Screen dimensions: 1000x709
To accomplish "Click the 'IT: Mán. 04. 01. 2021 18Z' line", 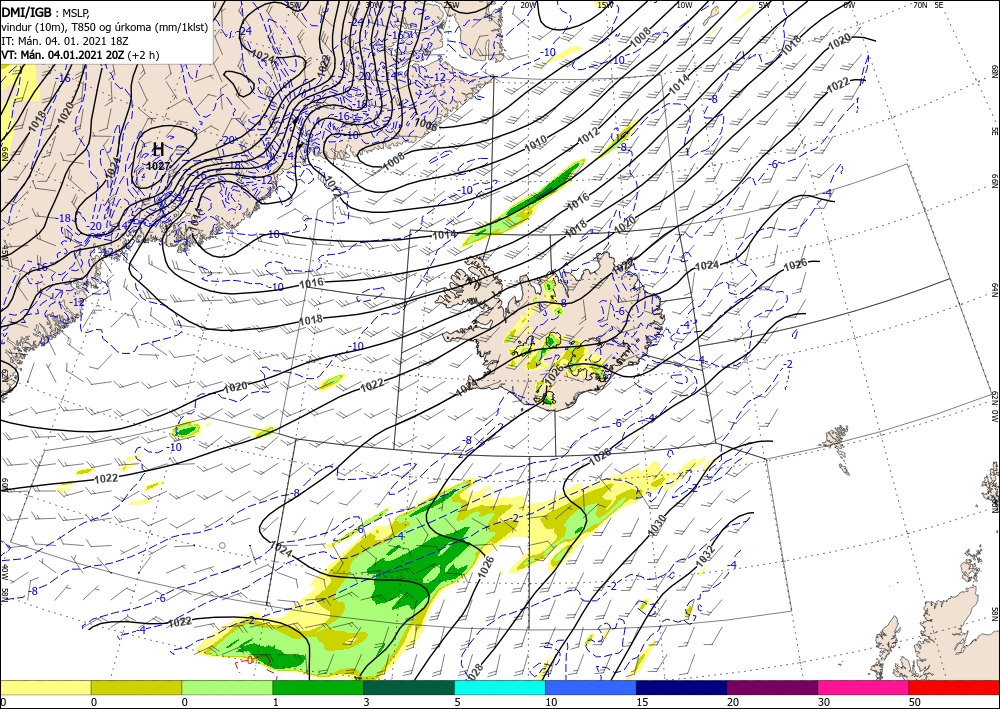I will pyautogui.click(x=65, y=40).
